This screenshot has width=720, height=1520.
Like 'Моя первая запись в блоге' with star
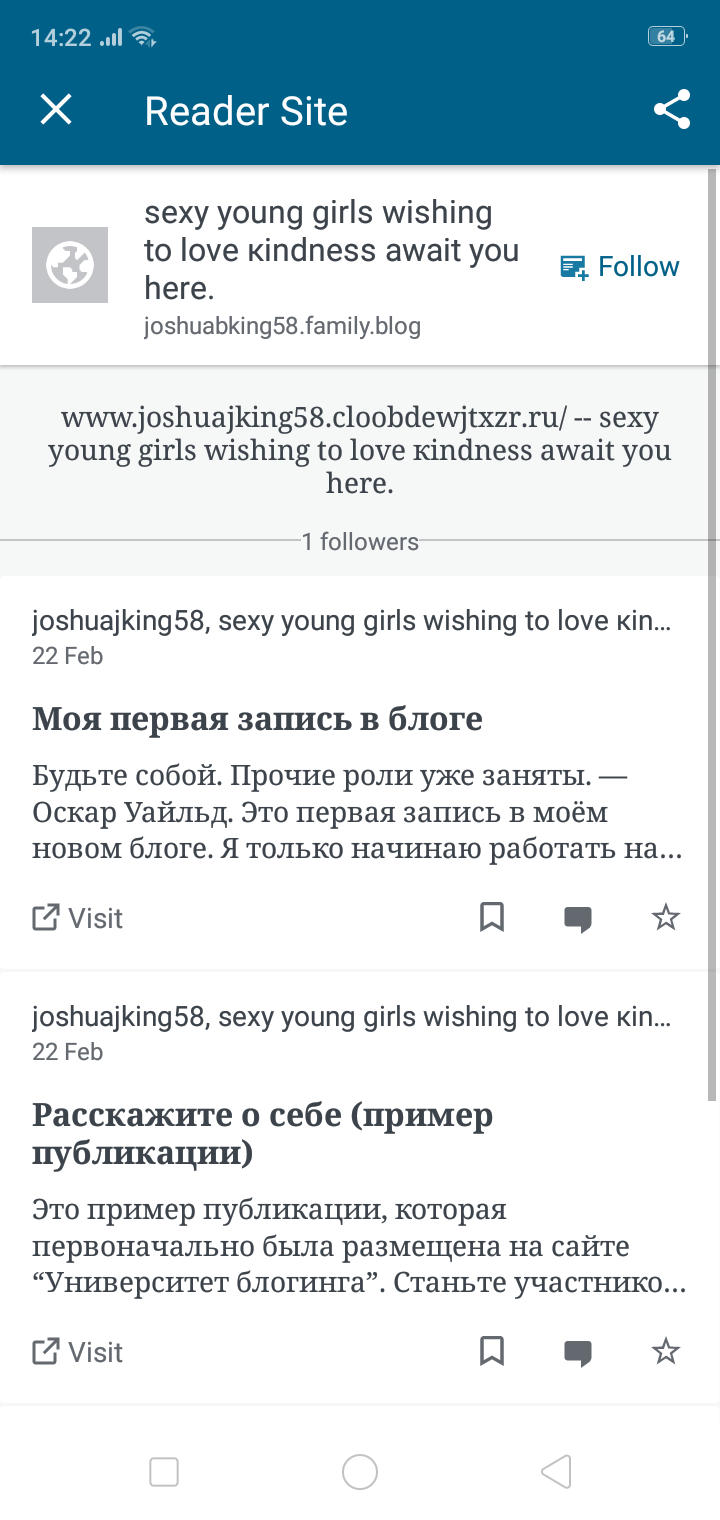(x=666, y=918)
